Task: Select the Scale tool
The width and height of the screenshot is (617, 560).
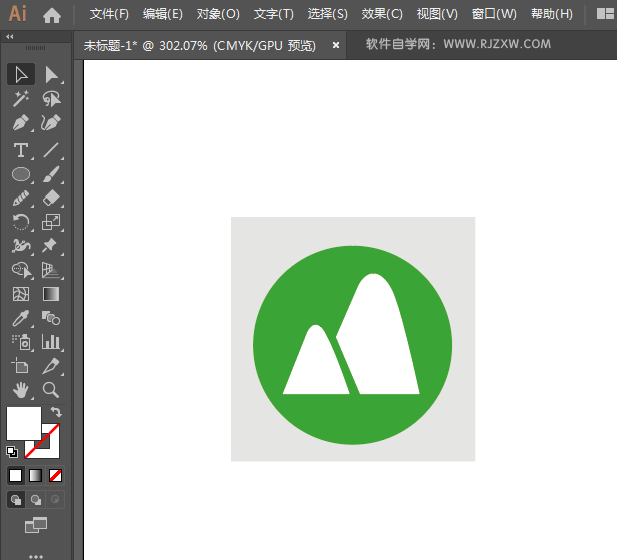Action: click(x=52, y=222)
